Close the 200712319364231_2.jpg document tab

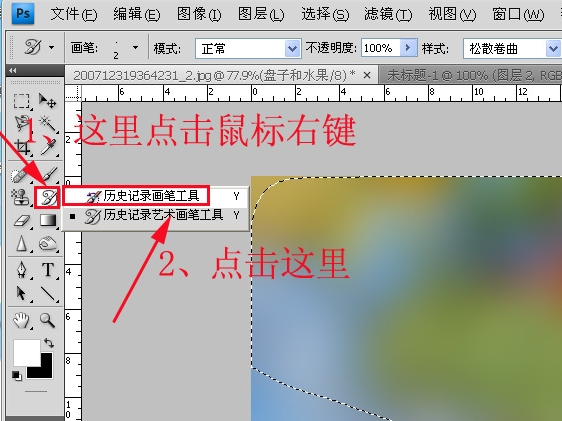tap(367, 75)
